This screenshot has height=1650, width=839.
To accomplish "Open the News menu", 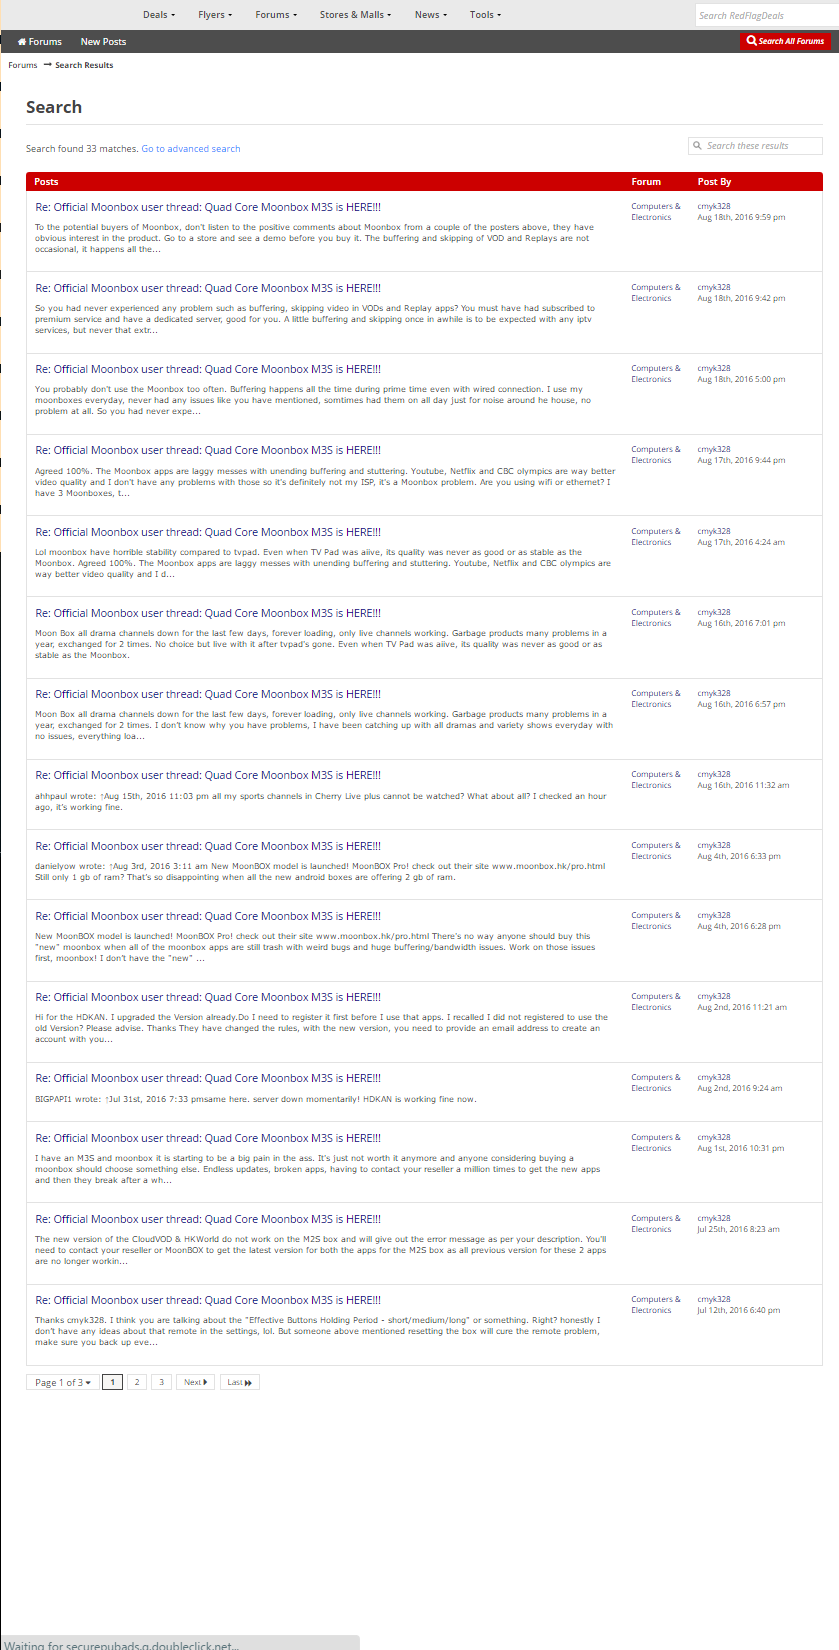I will click(x=430, y=15).
